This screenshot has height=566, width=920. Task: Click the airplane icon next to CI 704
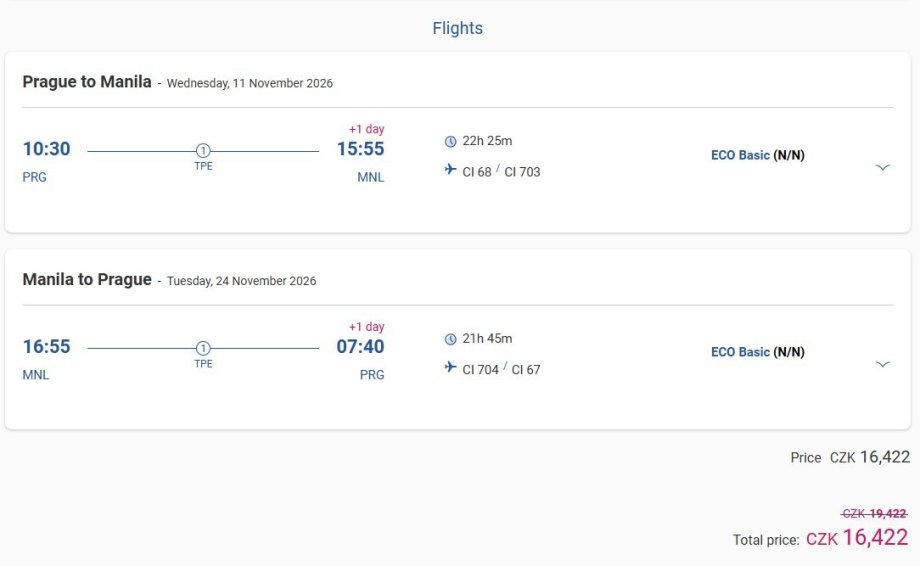[x=450, y=368]
